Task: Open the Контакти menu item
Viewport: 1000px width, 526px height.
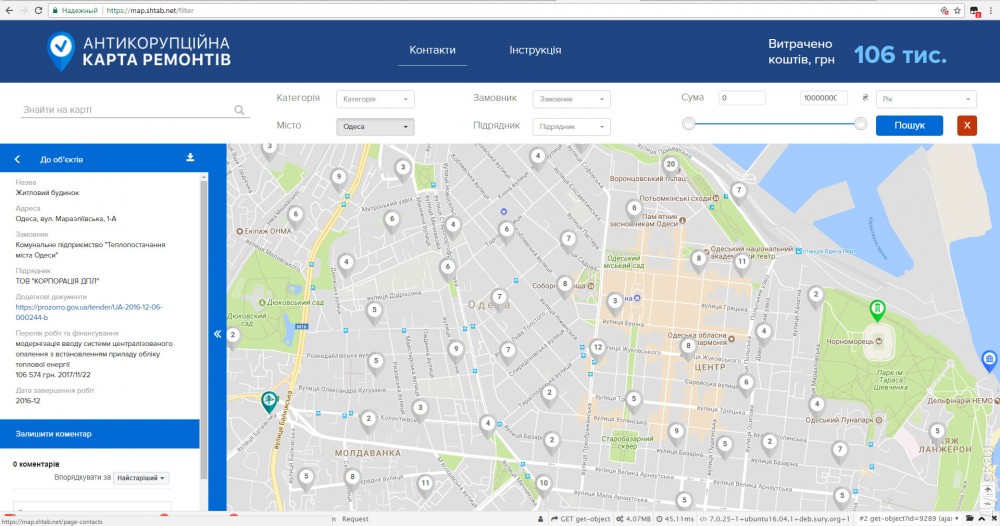Action: tap(432, 50)
